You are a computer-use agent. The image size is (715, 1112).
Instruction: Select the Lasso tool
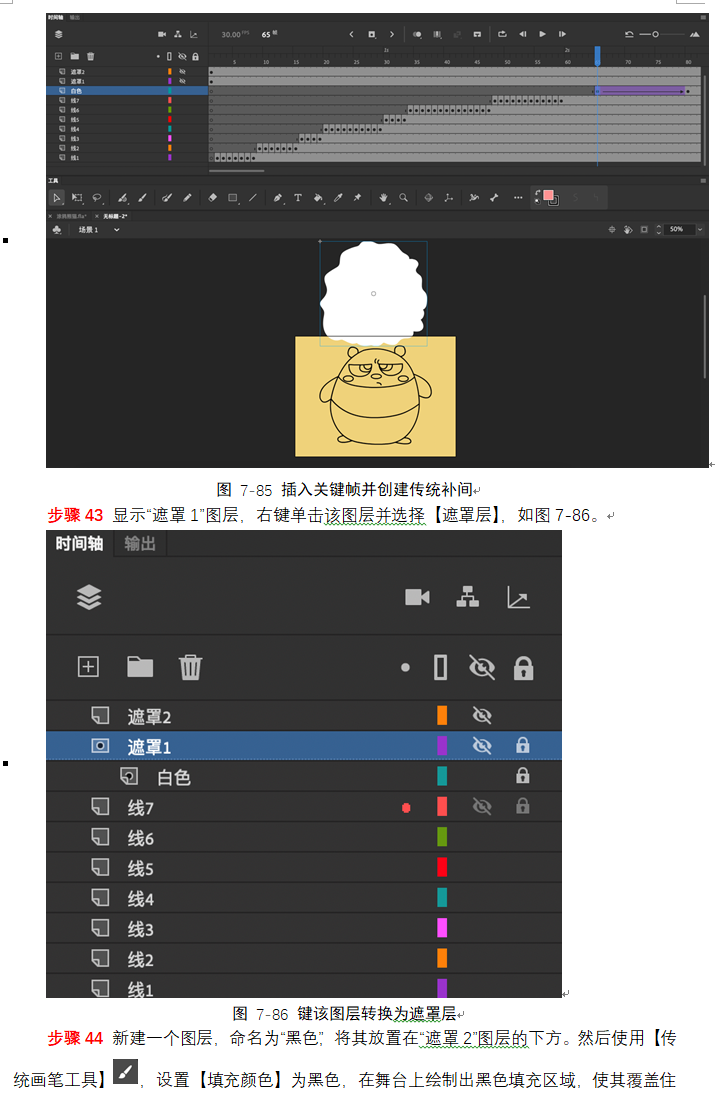97,198
